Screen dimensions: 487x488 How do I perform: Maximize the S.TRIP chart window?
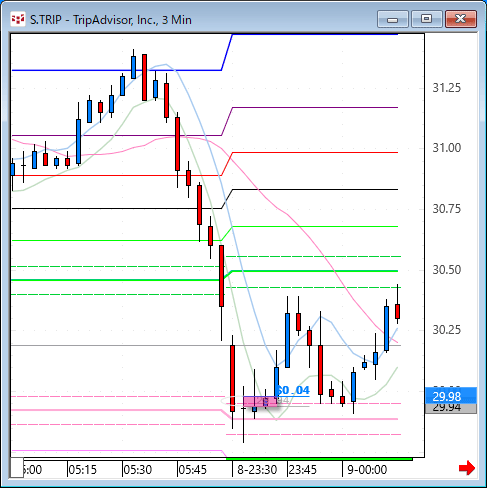(426, 19)
